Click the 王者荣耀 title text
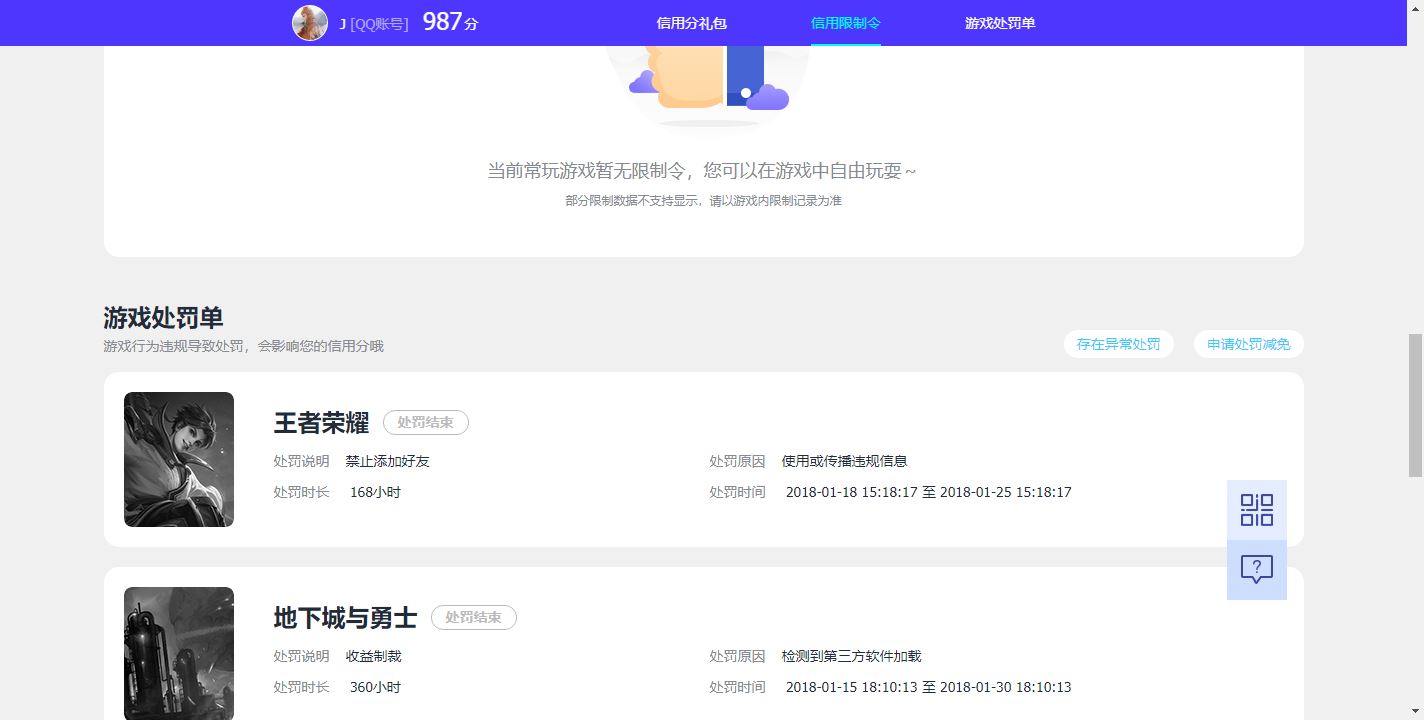 coord(321,423)
